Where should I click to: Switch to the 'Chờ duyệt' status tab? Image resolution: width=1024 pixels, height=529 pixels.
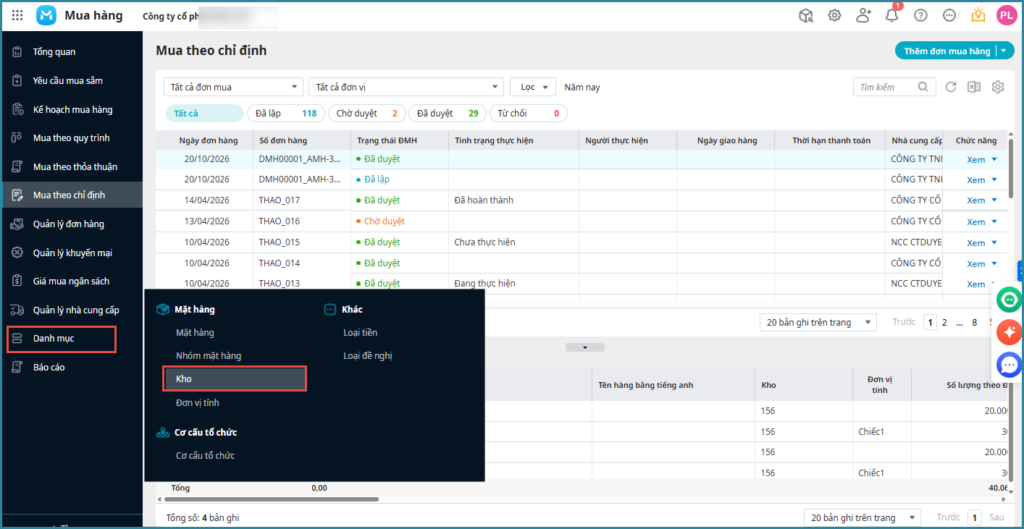click(x=367, y=114)
